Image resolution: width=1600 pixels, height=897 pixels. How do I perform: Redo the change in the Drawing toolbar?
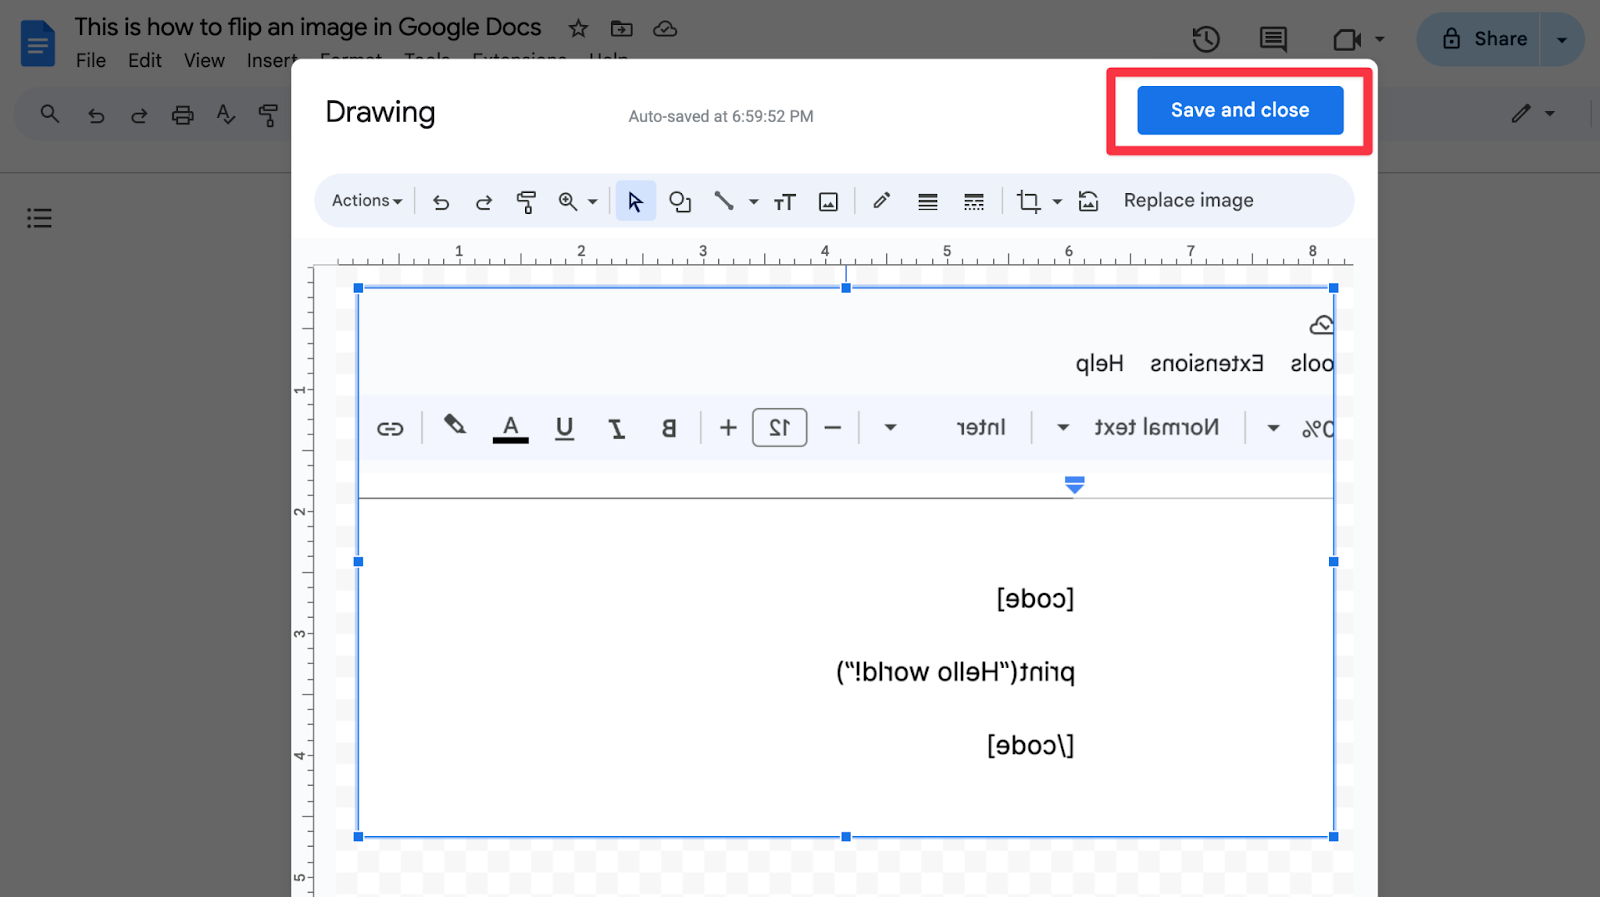[x=484, y=202]
